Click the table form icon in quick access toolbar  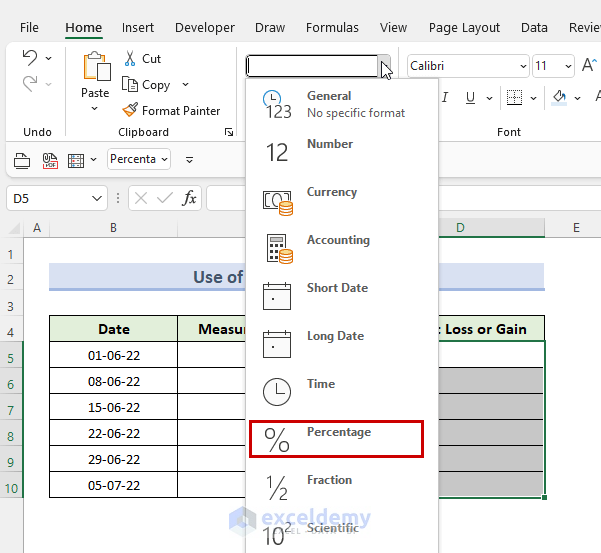click(76, 160)
